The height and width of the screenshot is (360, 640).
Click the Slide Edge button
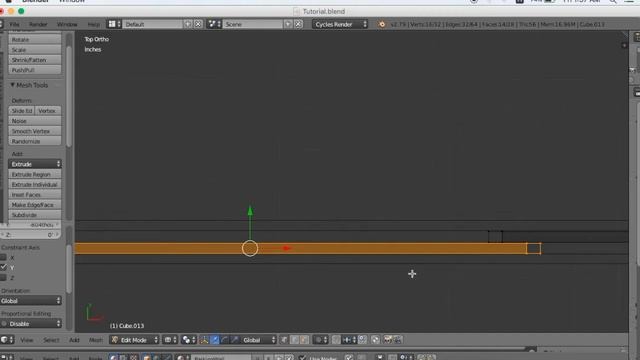(21, 111)
